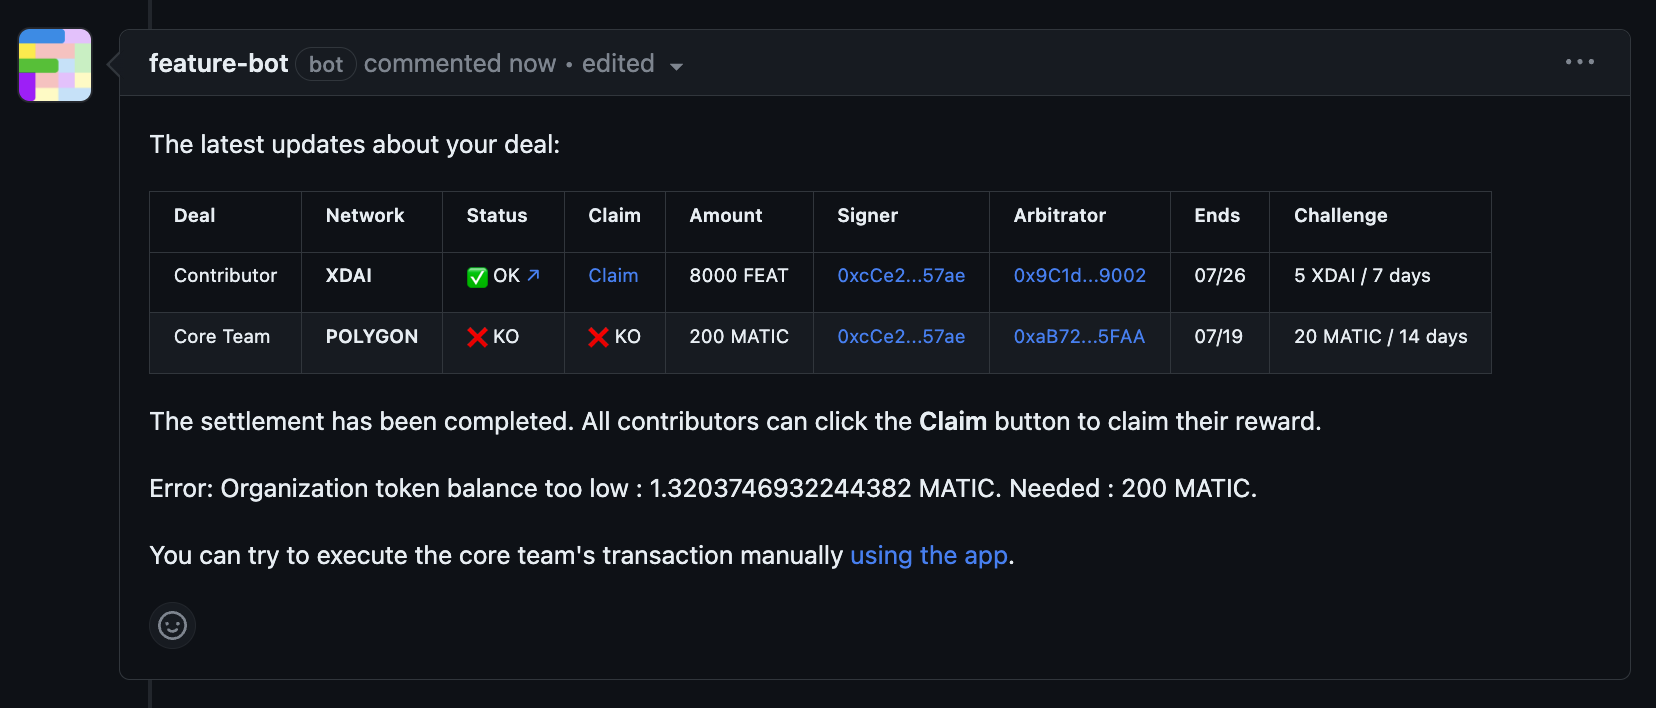Click the smiley reaction icon
Image resolution: width=1656 pixels, height=708 pixels.
tap(172, 625)
